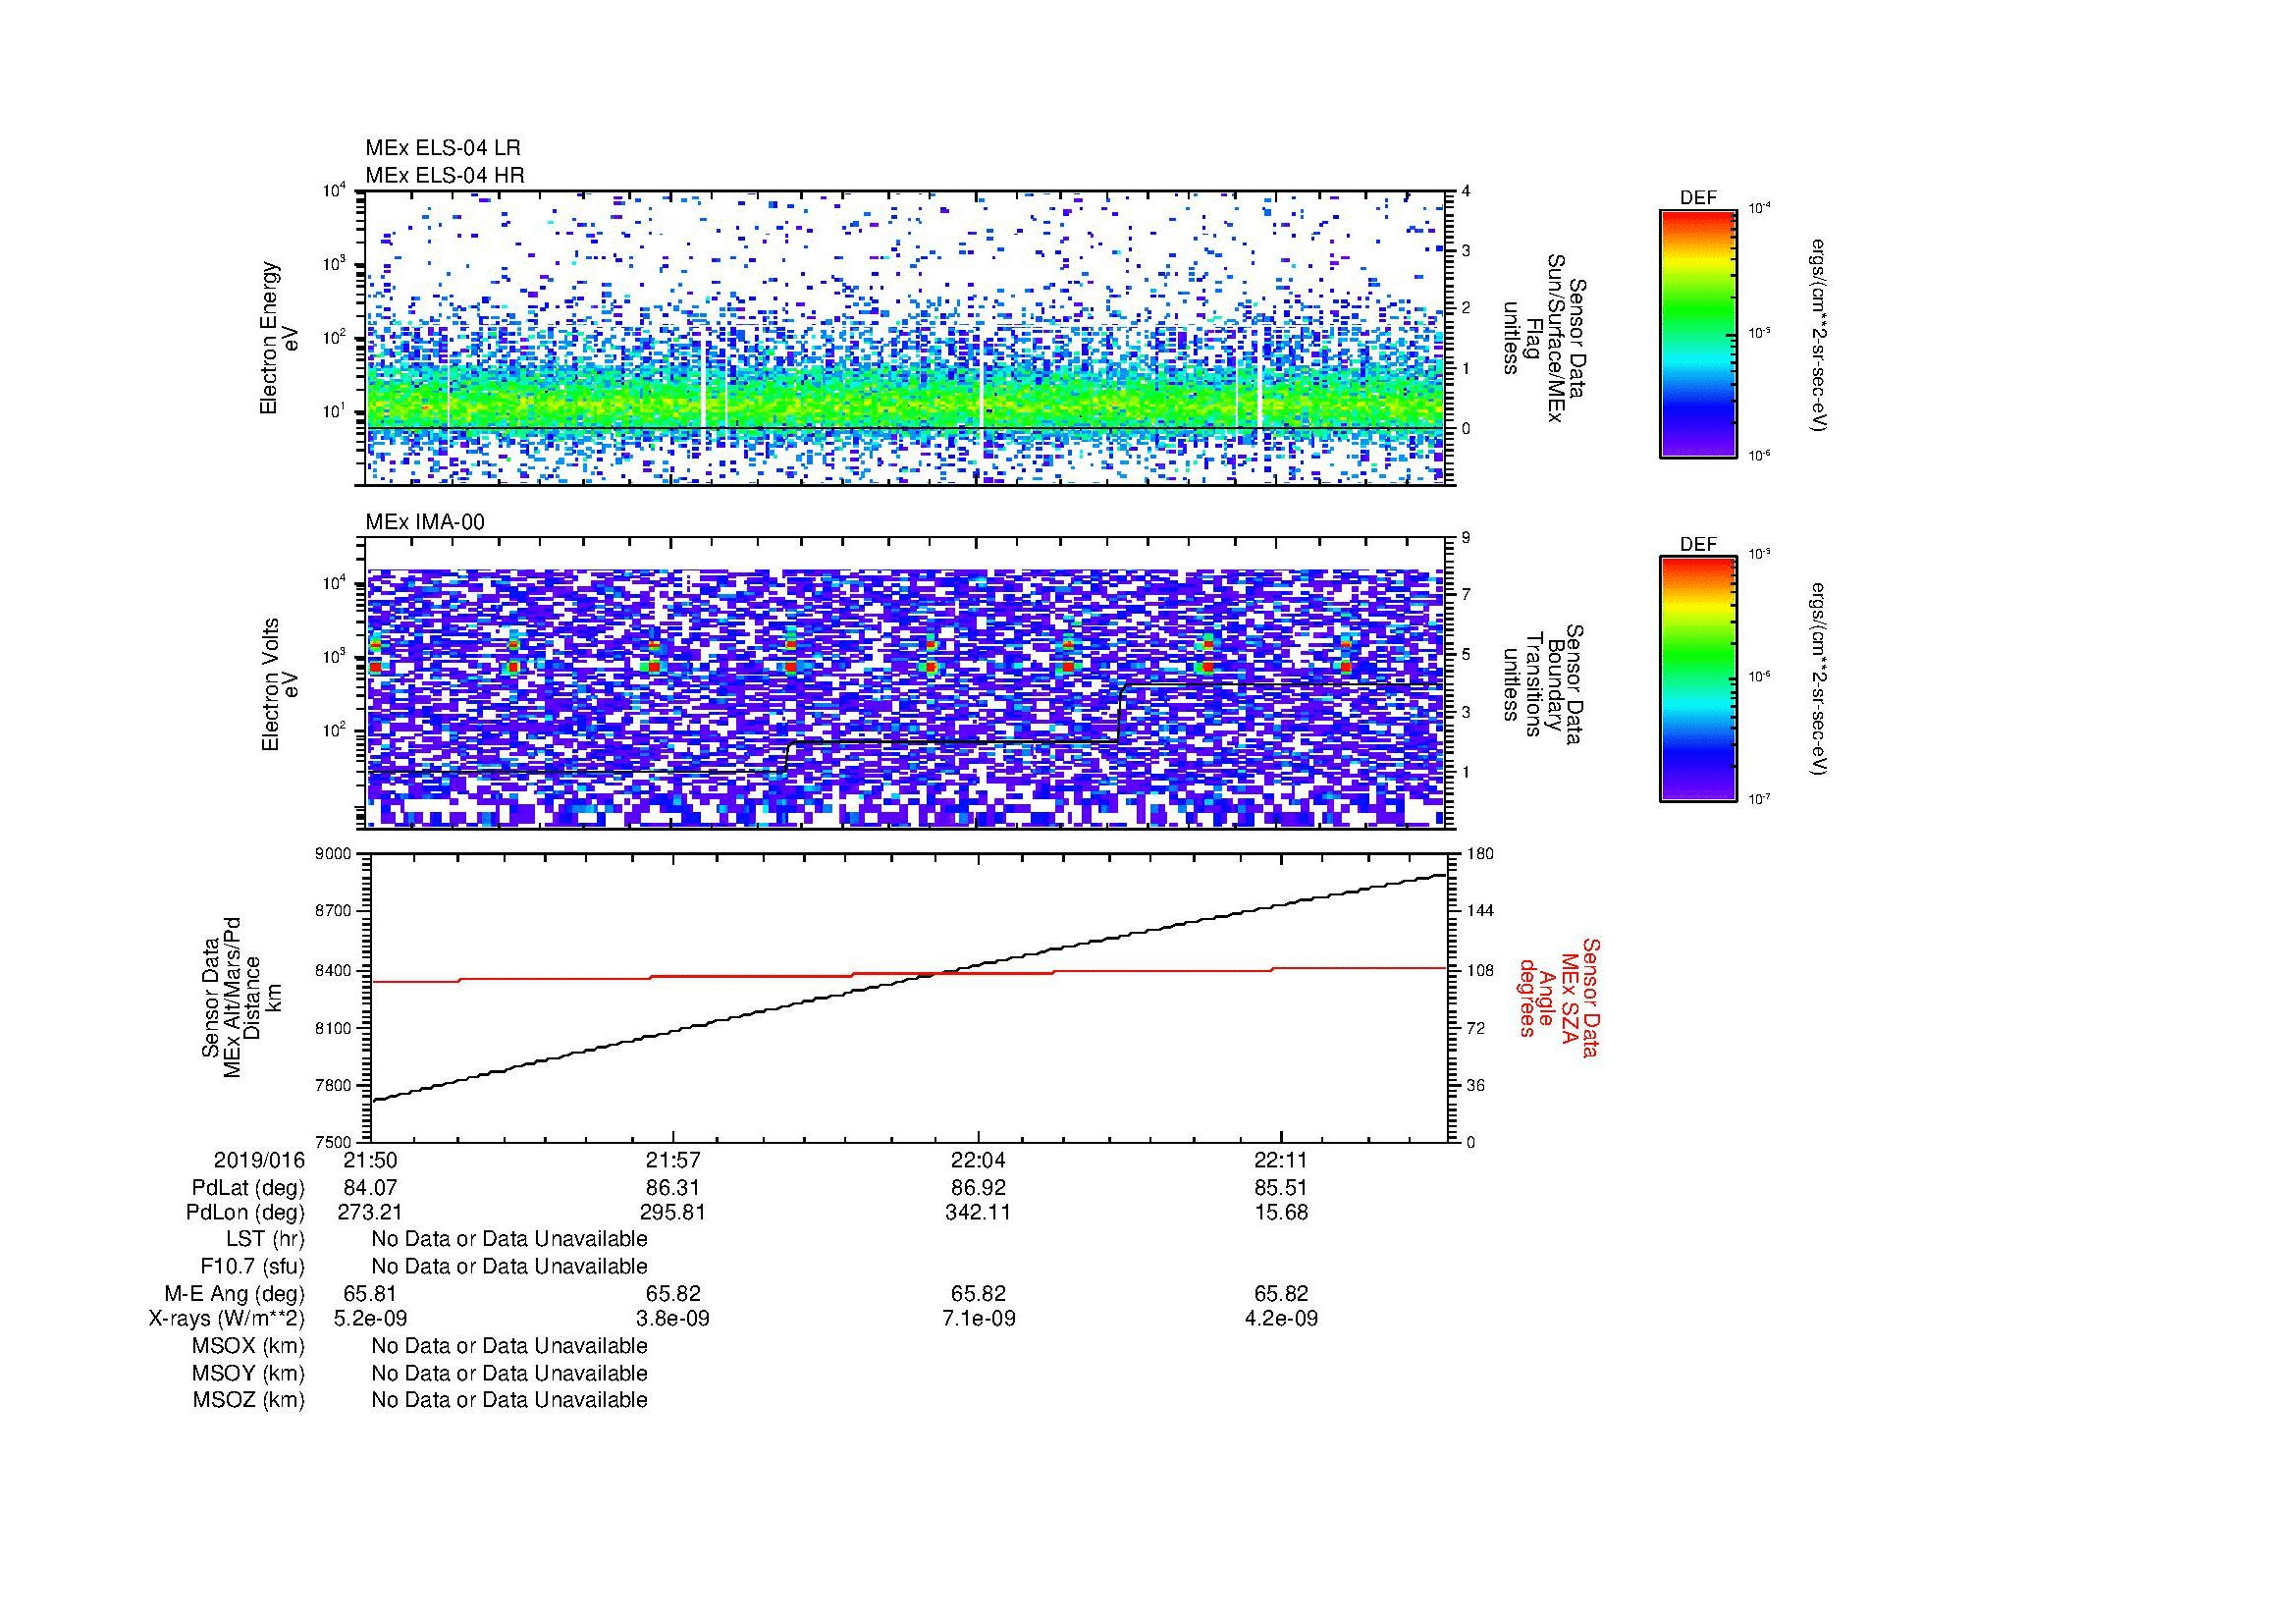Click the 'MSOX (km)' row label
Viewport: 2296px width, 1623px height.
248,1345
